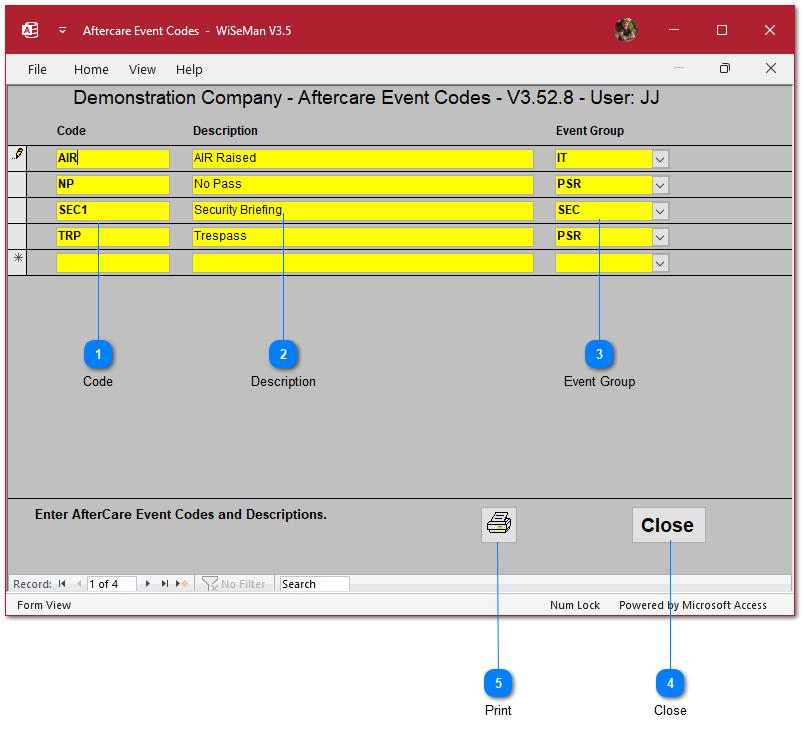
Task: Expand Event Group dropdown for AIR row
Action: [x=660, y=159]
